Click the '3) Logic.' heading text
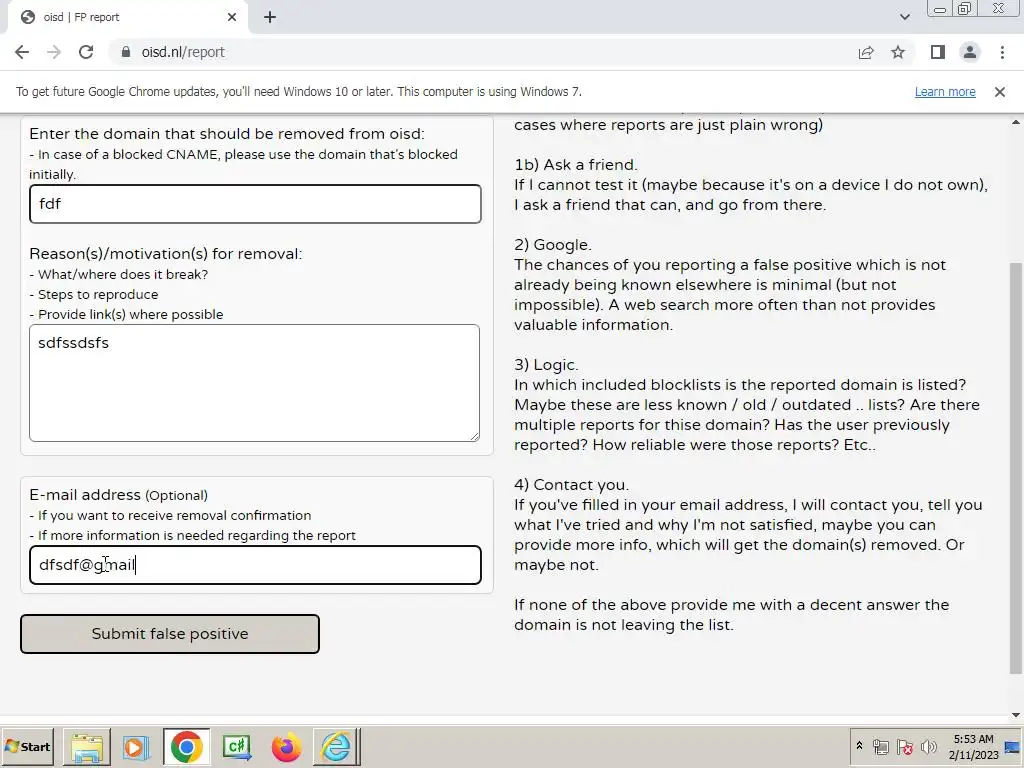The height and width of the screenshot is (768, 1024). (x=546, y=365)
